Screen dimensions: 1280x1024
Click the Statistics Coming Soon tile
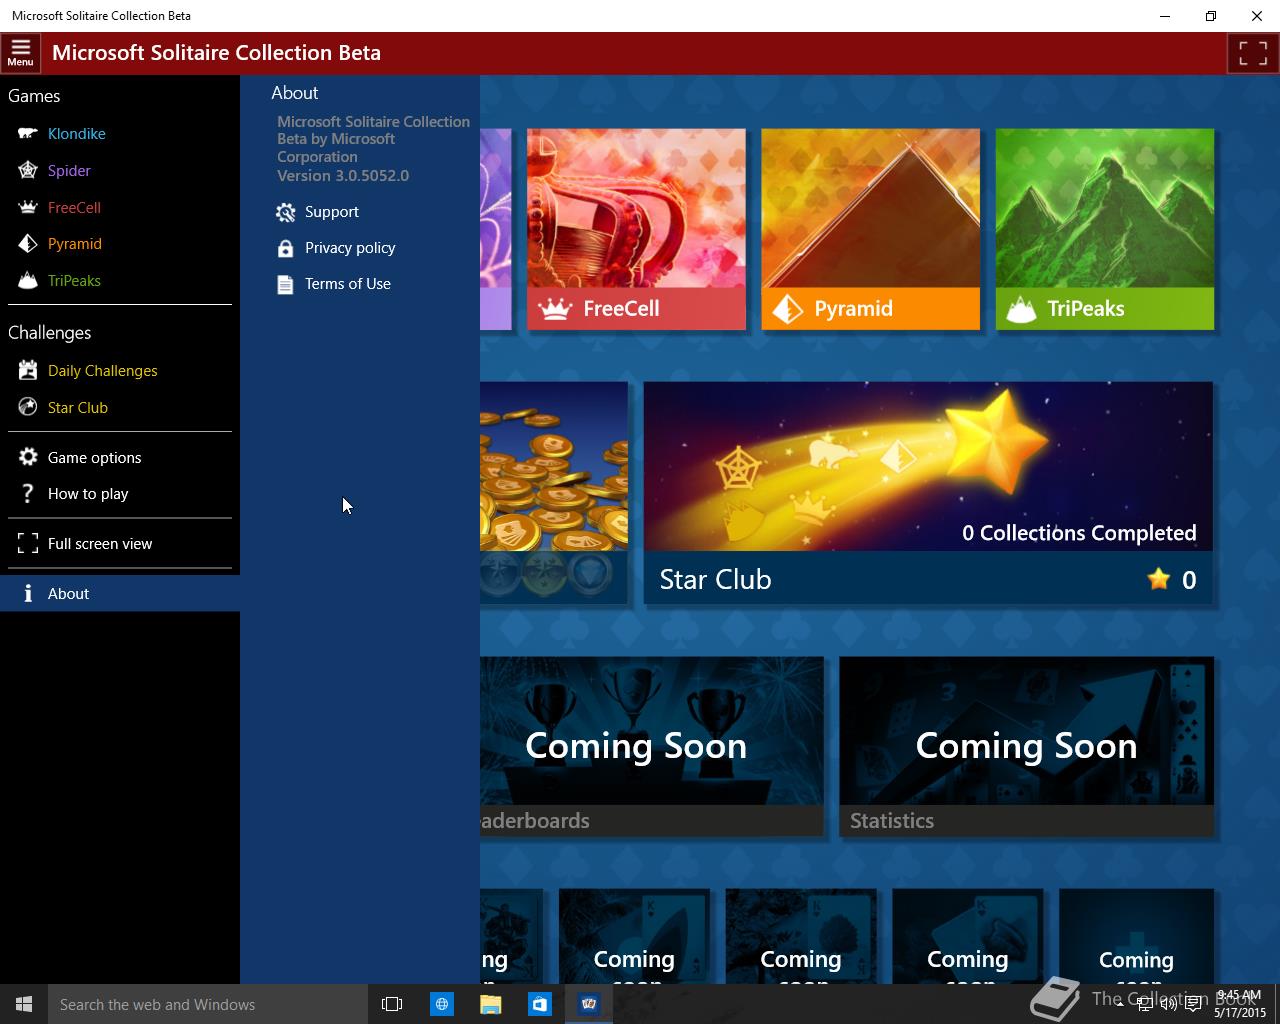pyautogui.click(x=1026, y=746)
